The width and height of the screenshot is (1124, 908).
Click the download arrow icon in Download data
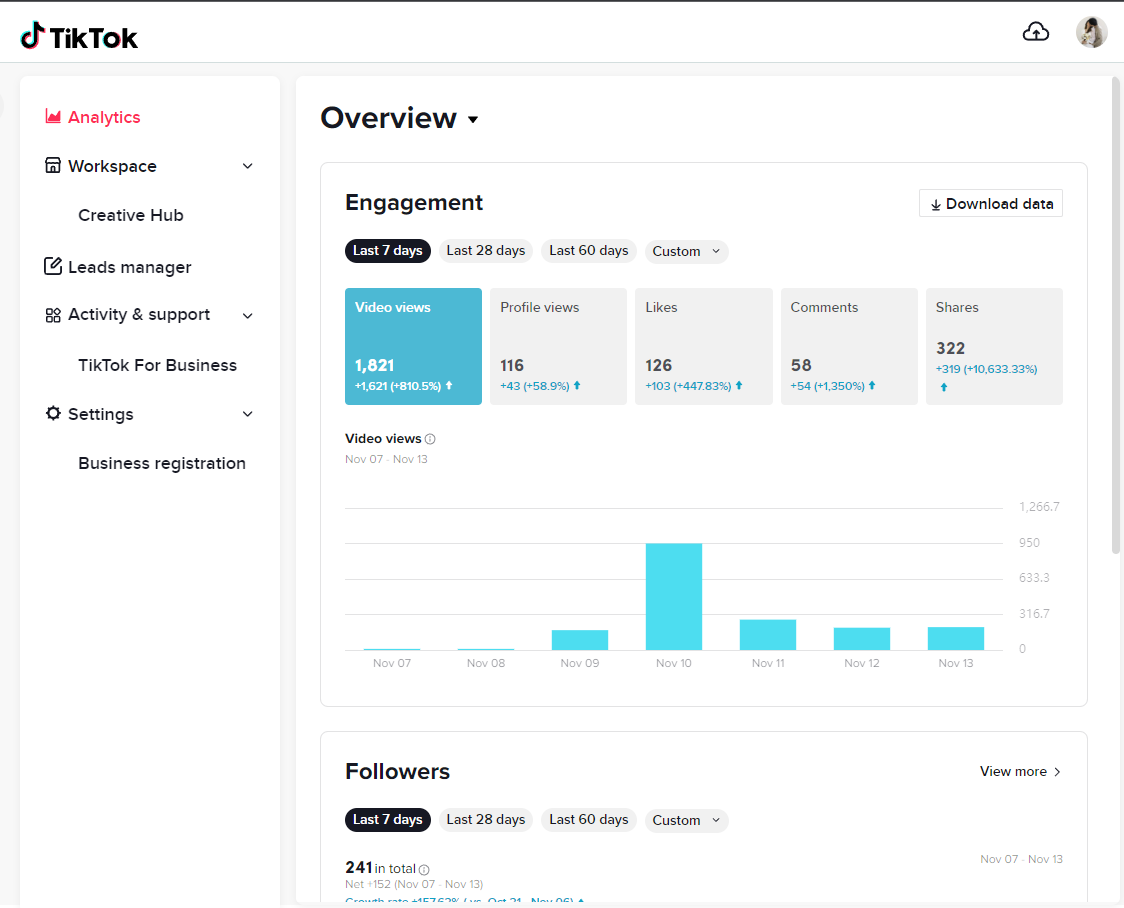pos(935,205)
